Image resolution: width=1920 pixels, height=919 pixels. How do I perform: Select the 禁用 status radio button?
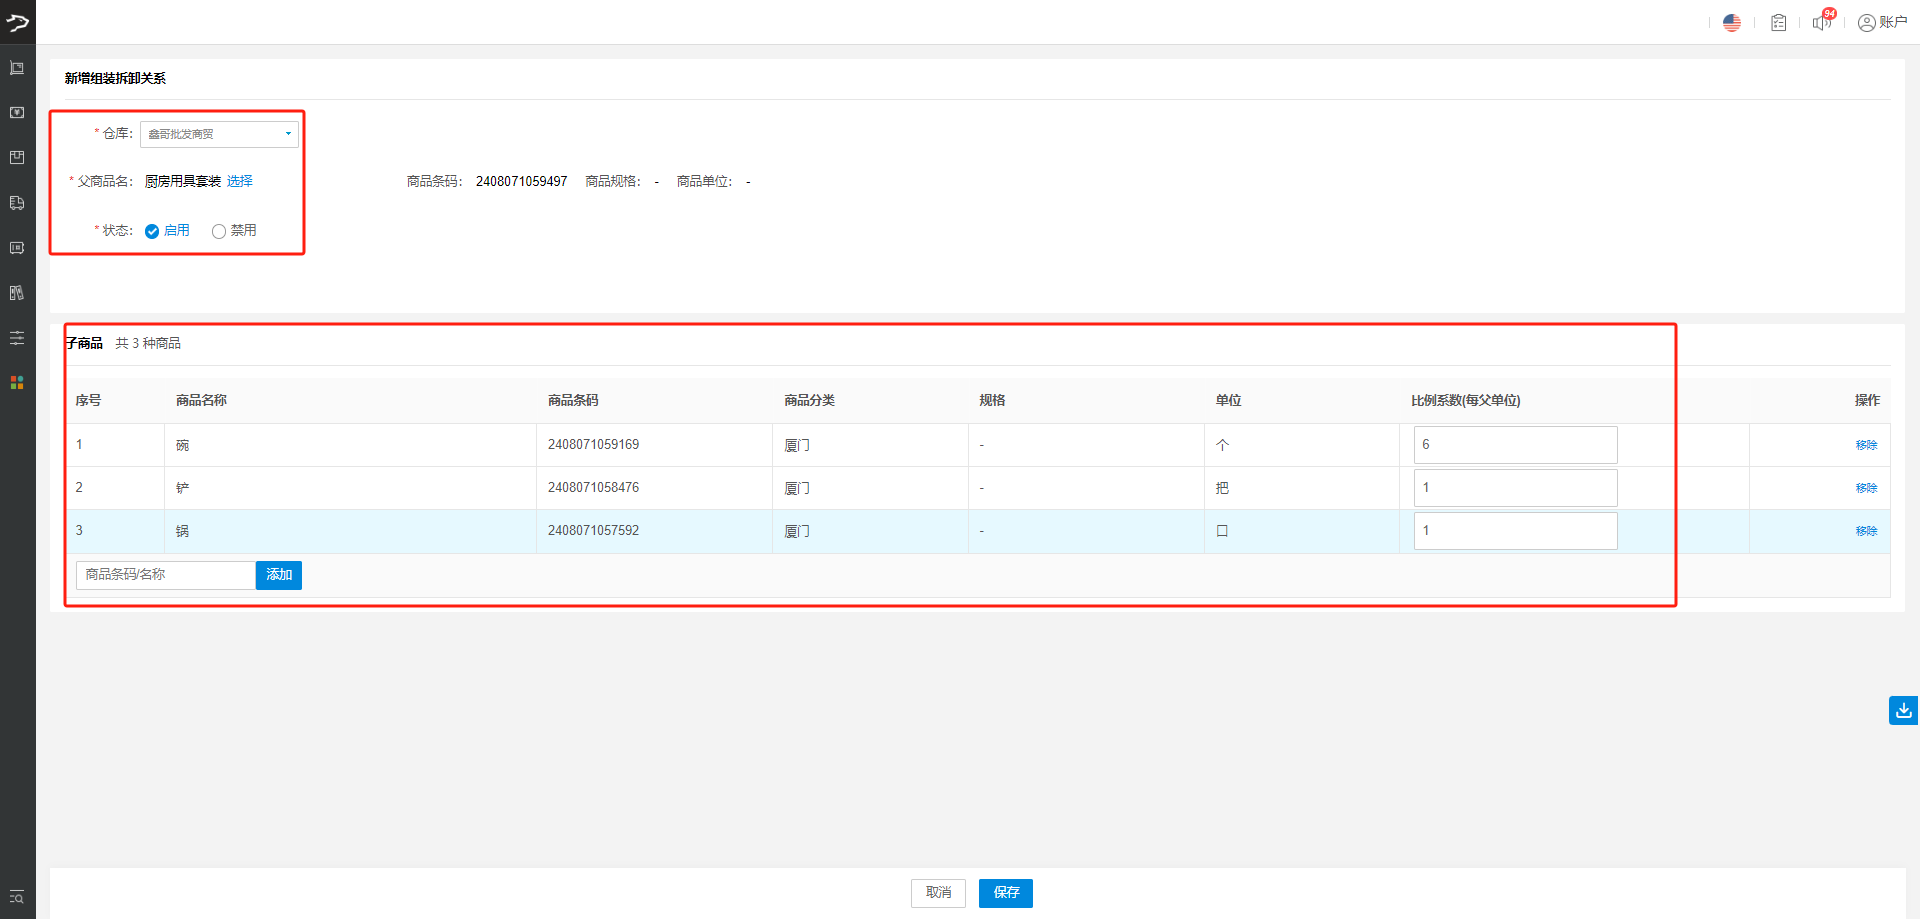point(219,231)
